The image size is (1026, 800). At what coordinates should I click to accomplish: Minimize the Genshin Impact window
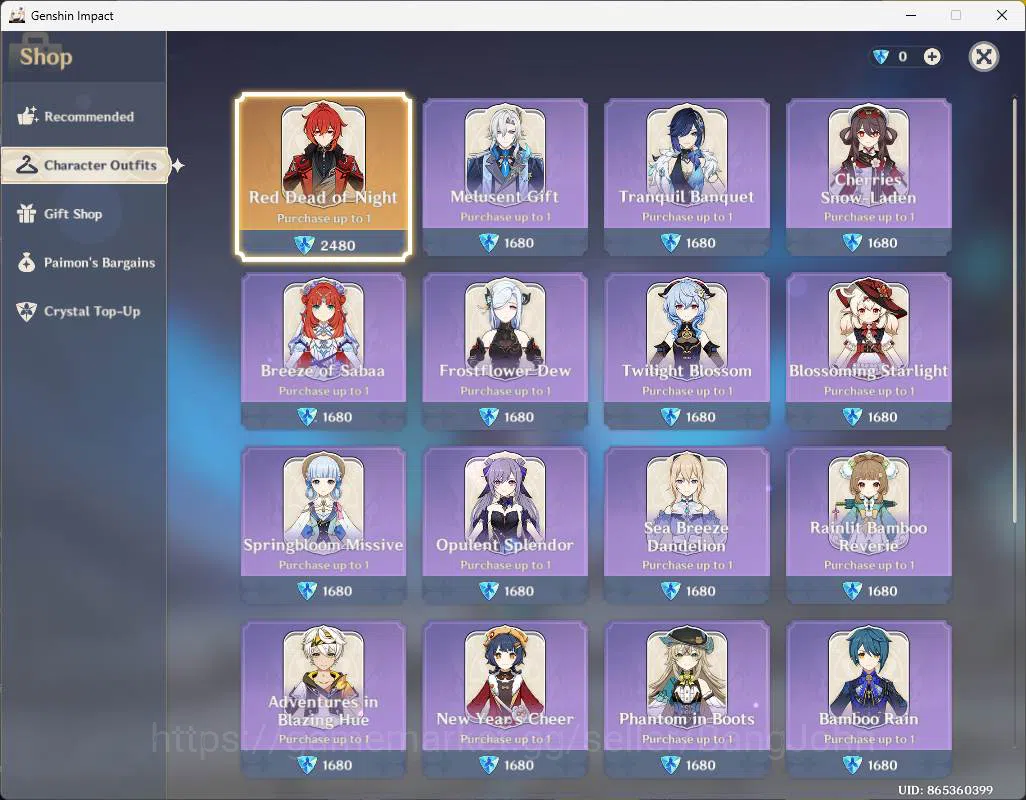click(911, 15)
